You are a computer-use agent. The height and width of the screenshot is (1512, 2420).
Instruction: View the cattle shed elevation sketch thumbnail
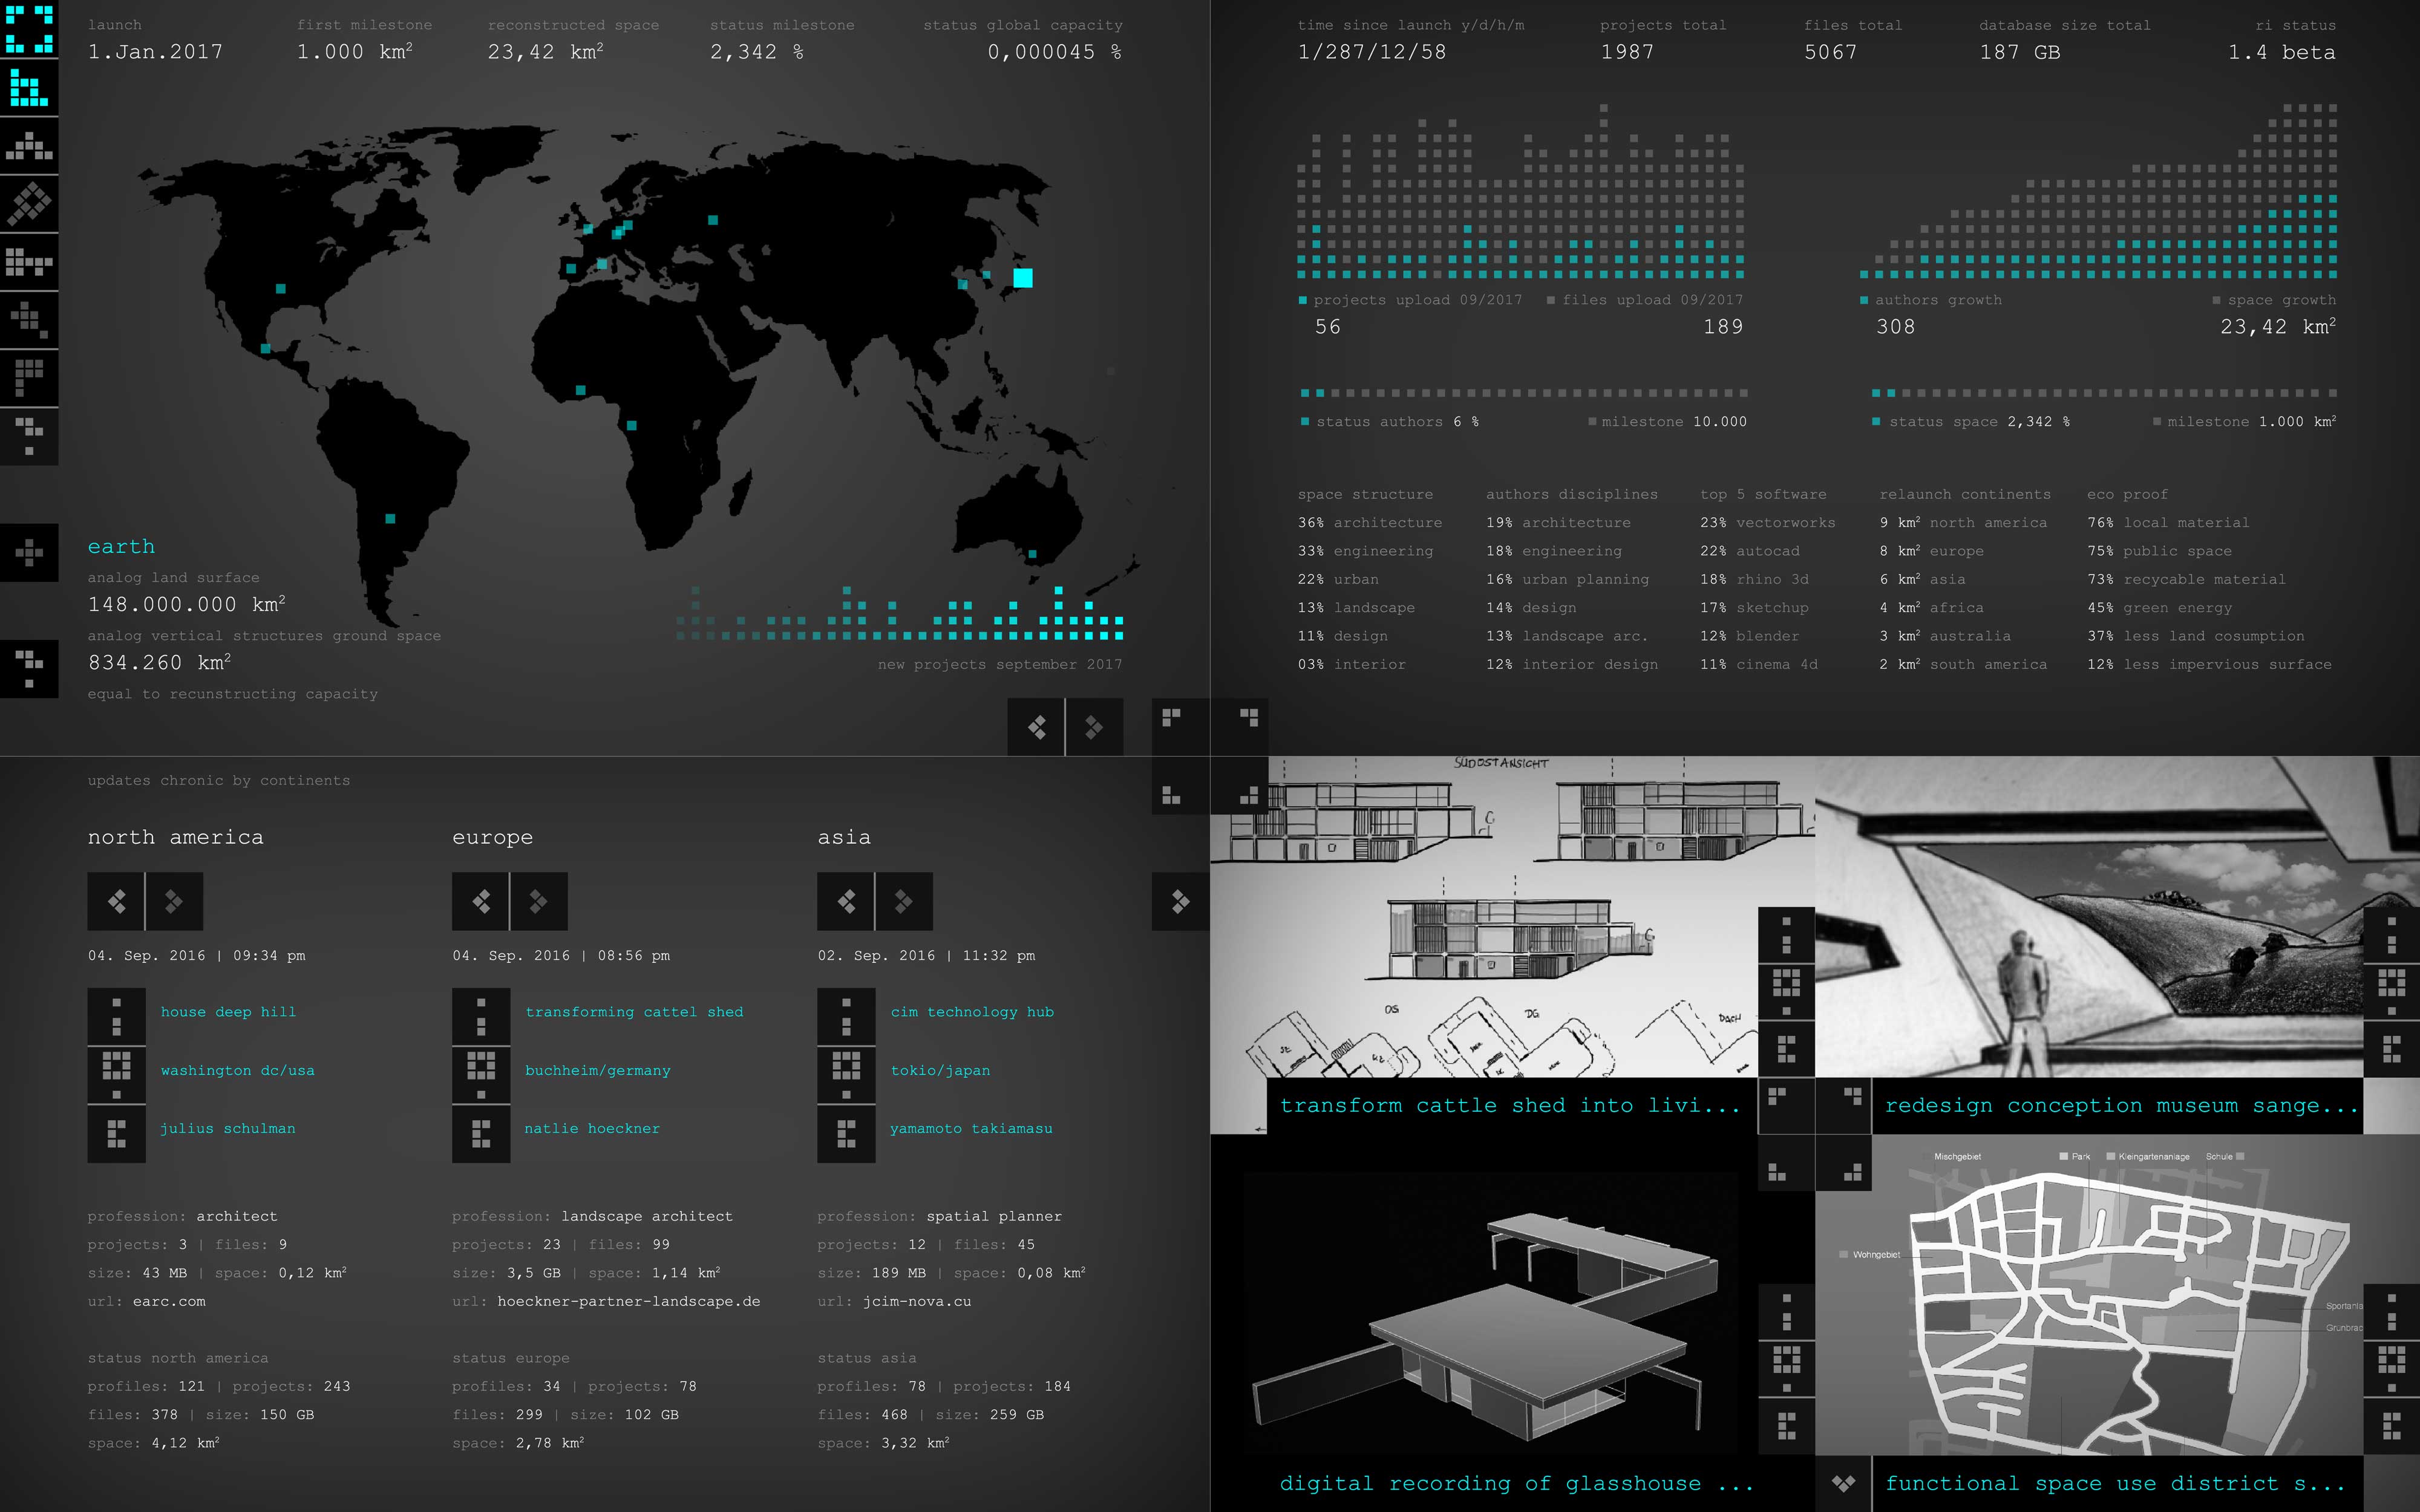(1484, 917)
